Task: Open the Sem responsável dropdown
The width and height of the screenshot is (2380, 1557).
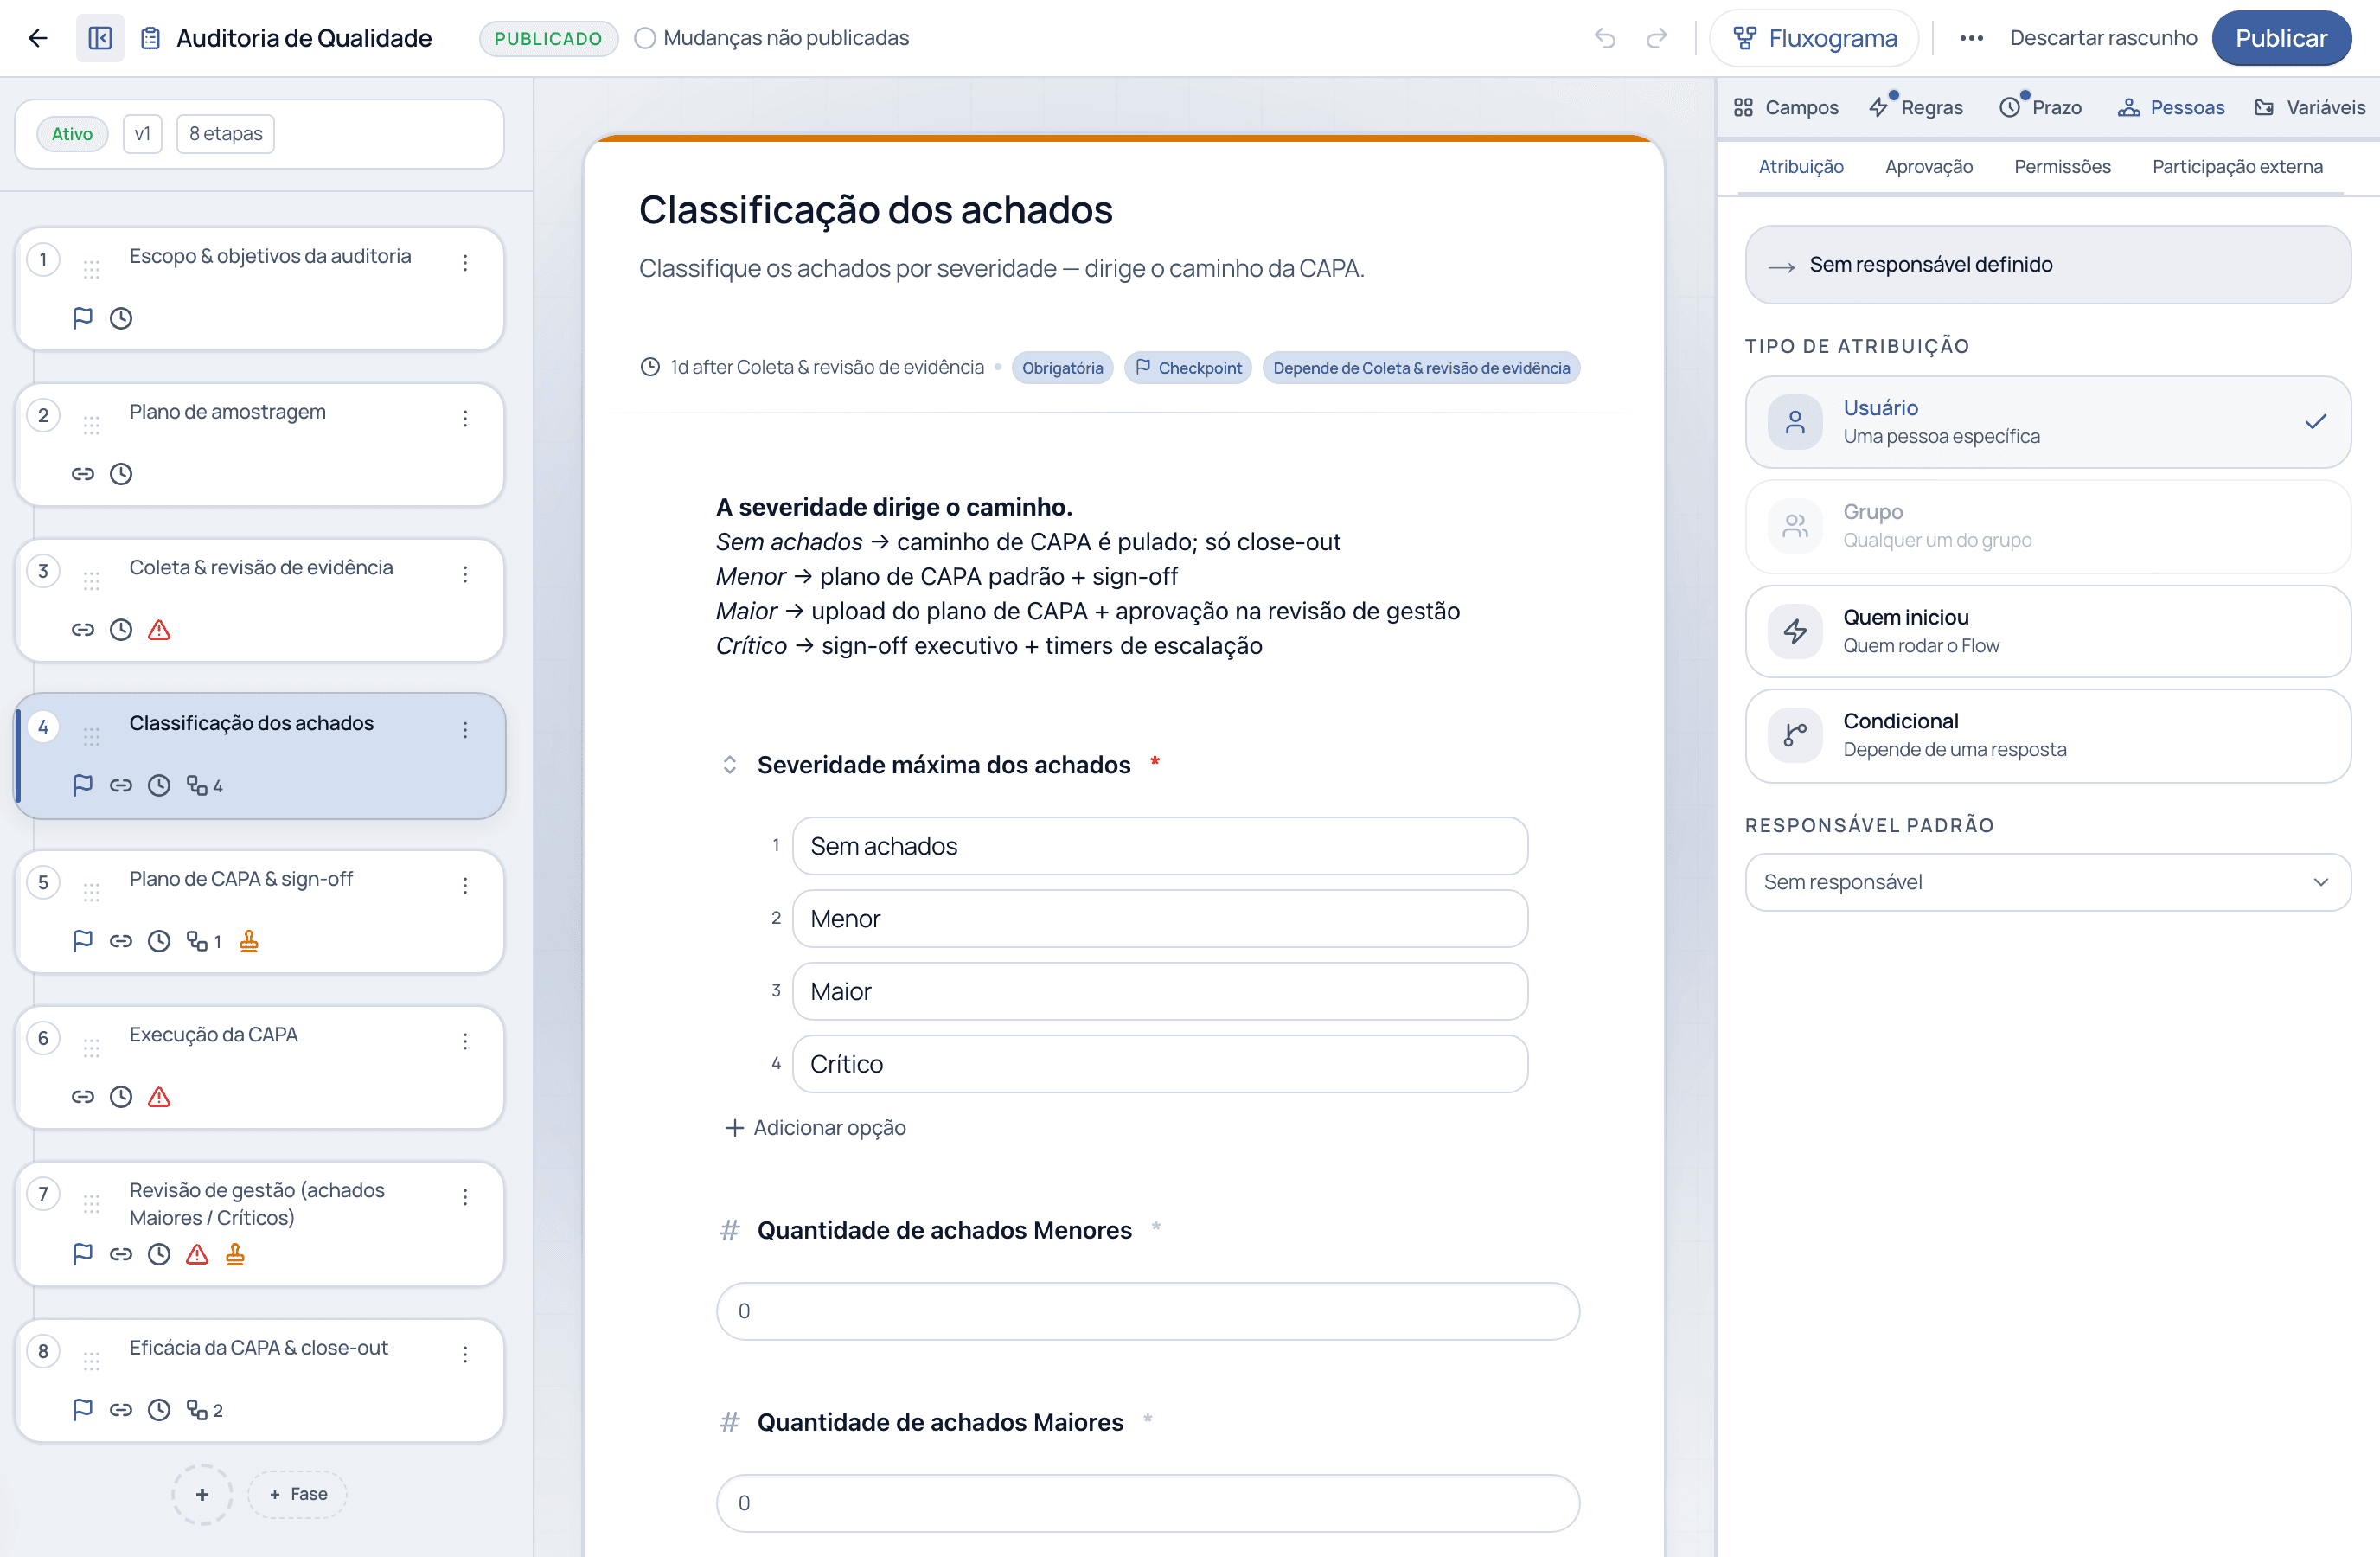Action: coord(2047,882)
